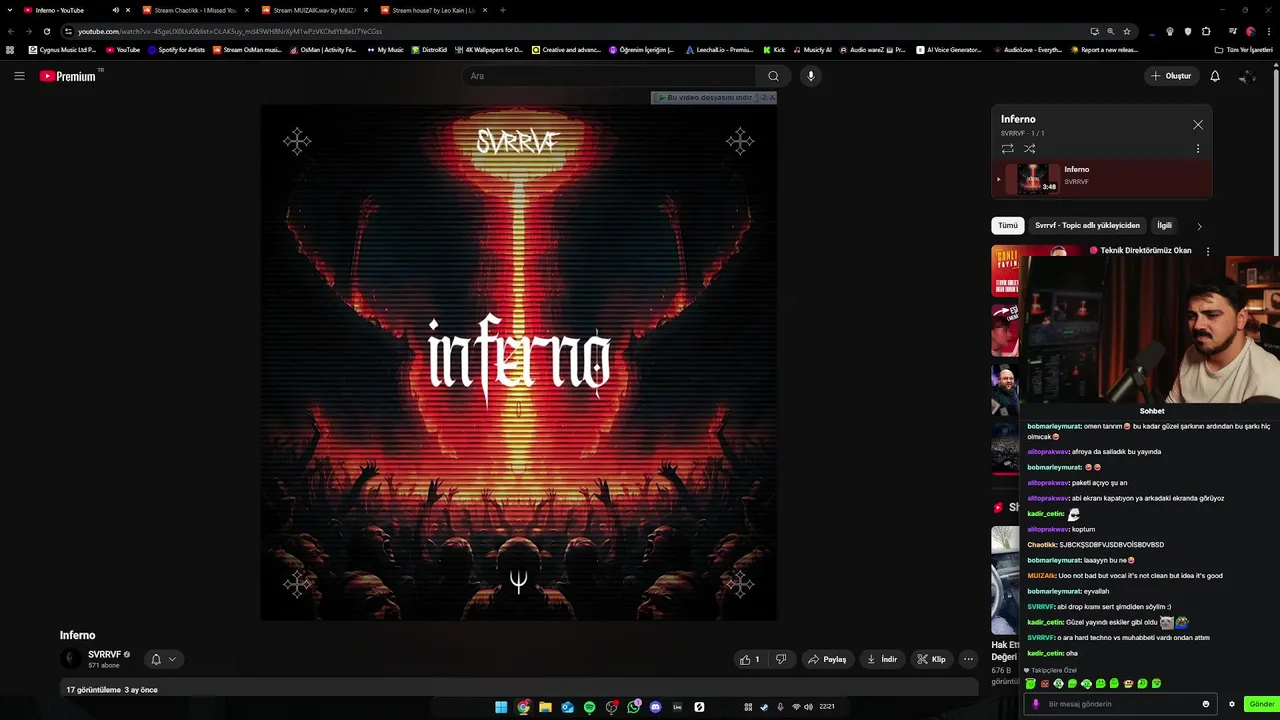
Task: Click the Klip clip button
Action: [931, 659]
